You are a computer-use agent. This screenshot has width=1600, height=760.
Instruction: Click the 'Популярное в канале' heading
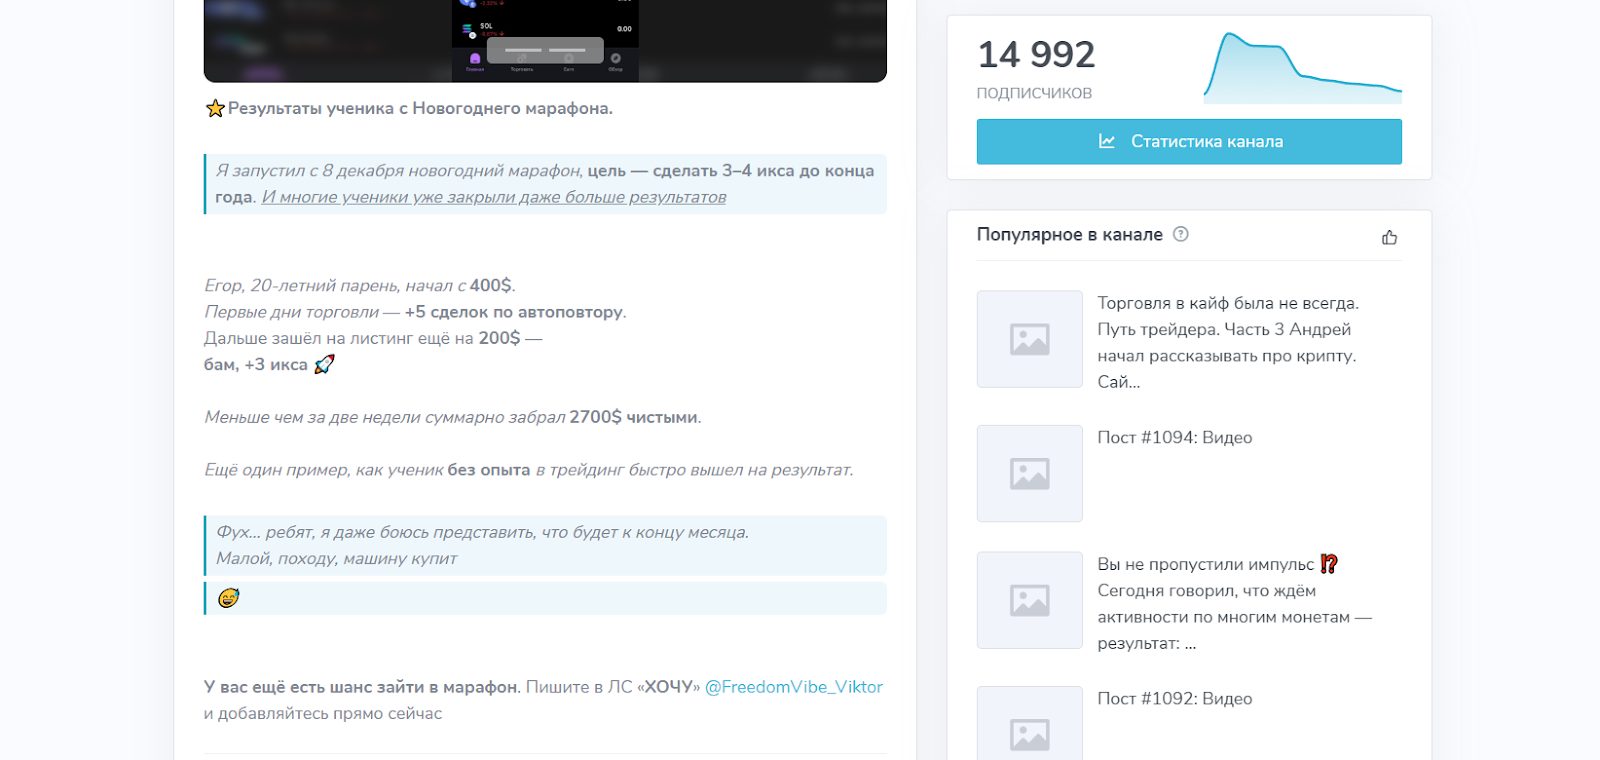1070,234
